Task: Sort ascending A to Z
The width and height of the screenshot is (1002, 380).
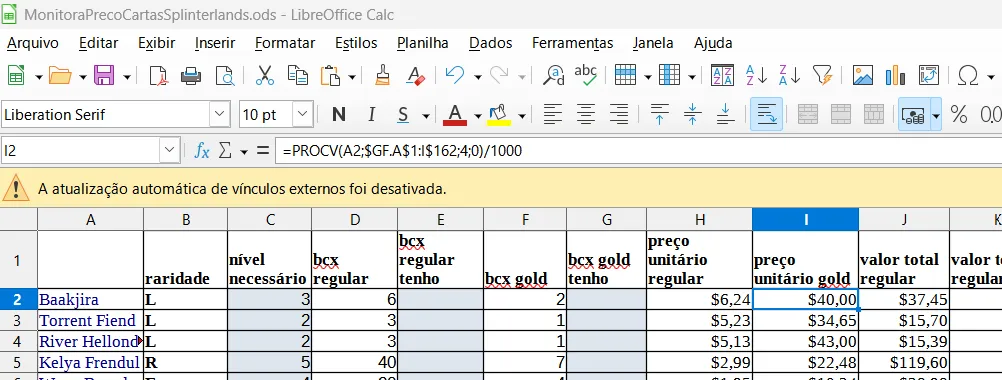Action: [x=757, y=76]
